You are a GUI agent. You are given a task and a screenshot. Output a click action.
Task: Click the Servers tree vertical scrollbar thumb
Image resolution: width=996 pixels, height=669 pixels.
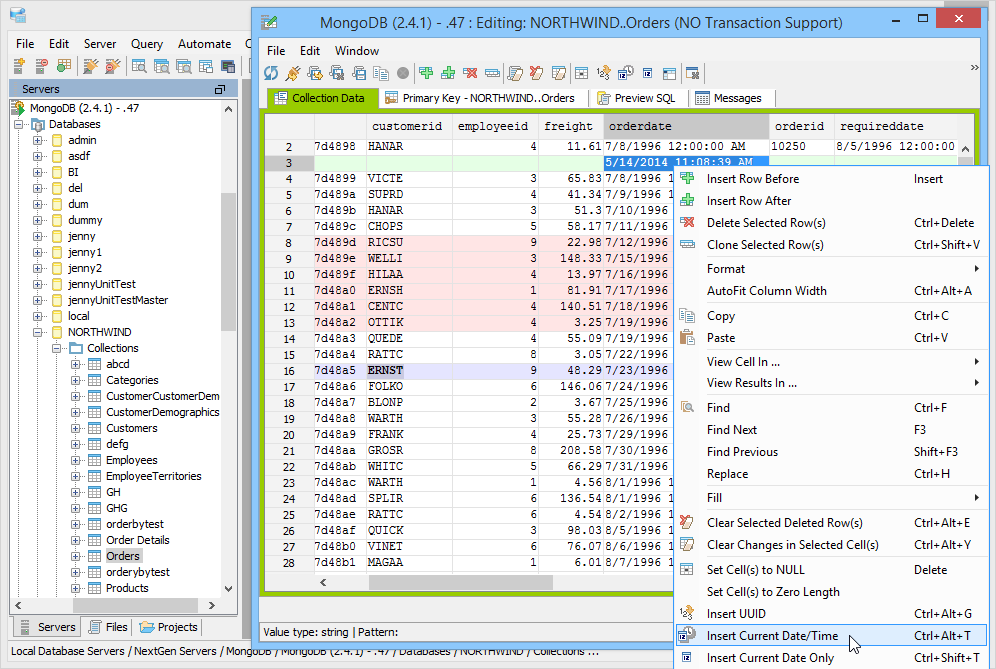point(228,260)
